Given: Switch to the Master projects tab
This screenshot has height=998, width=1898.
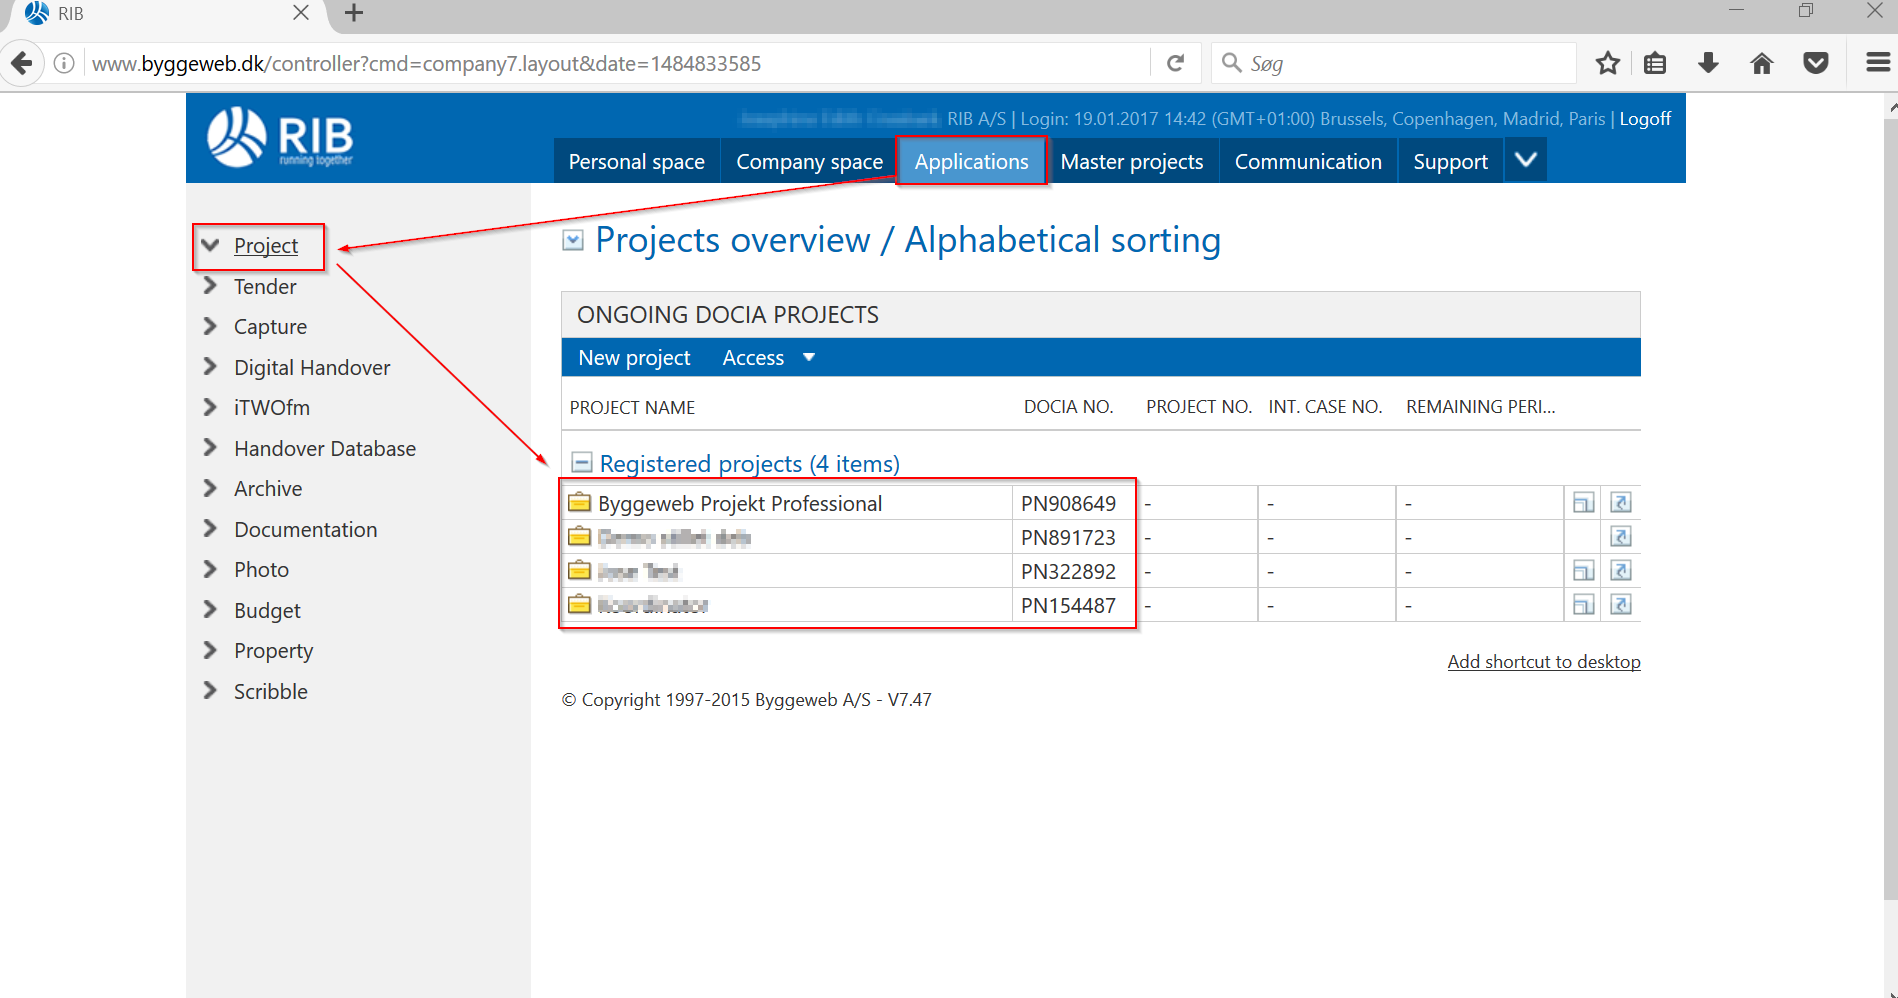Looking at the screenshot, I should [1131, 162].
